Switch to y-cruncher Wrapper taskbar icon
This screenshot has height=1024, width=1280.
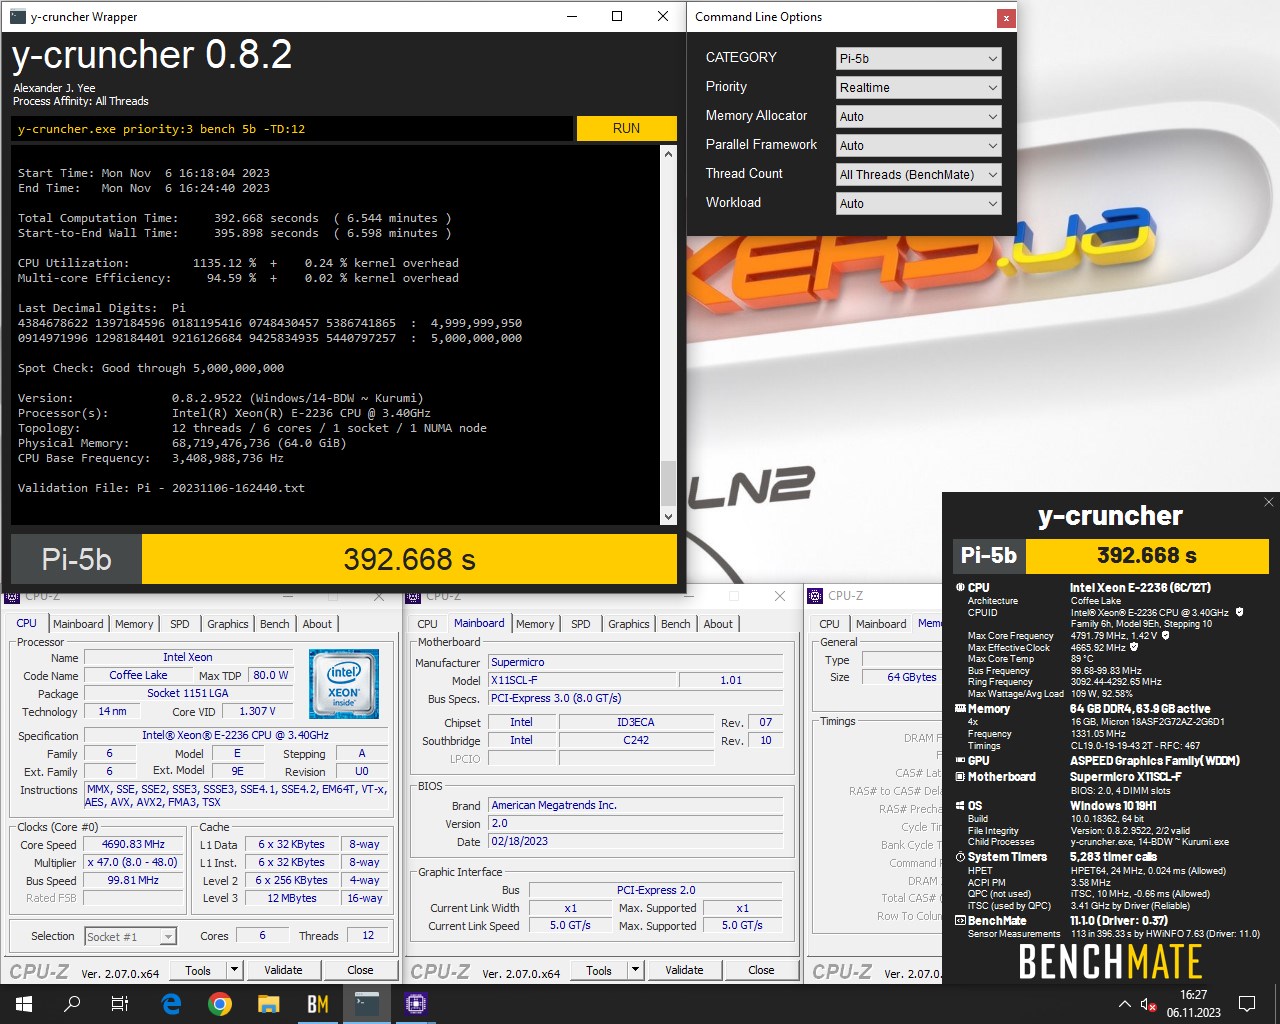coord(367,1004)
